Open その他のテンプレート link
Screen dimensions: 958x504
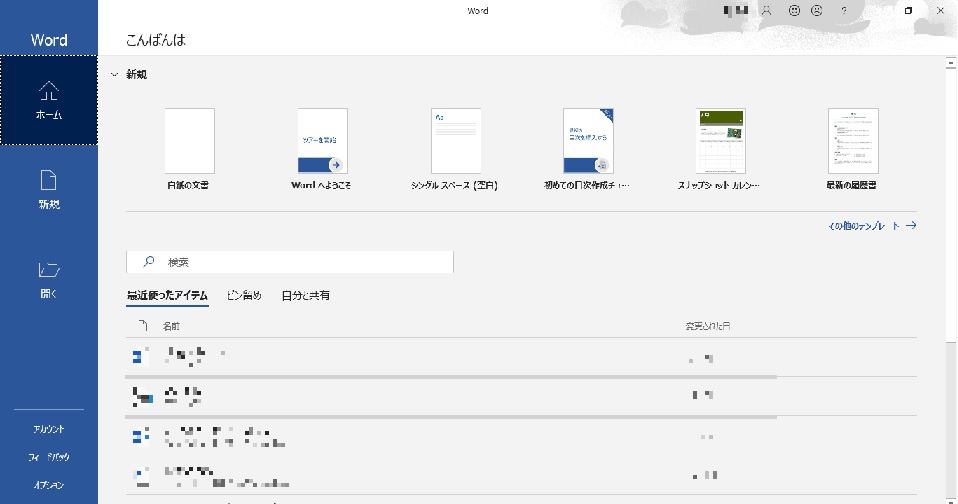[x=872, y=226]
